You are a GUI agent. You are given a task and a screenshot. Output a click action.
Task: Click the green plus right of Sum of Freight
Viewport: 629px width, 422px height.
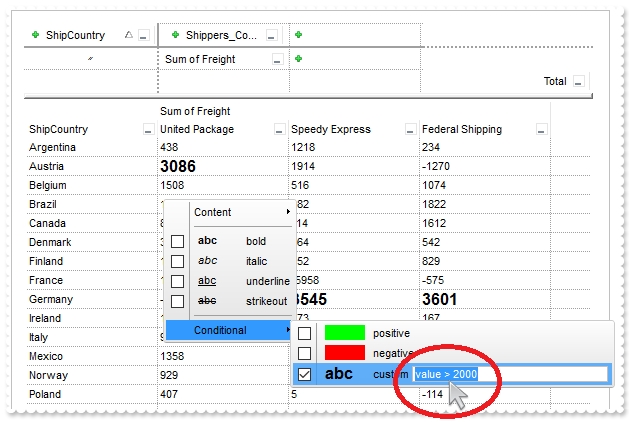(x=299, y=59)
